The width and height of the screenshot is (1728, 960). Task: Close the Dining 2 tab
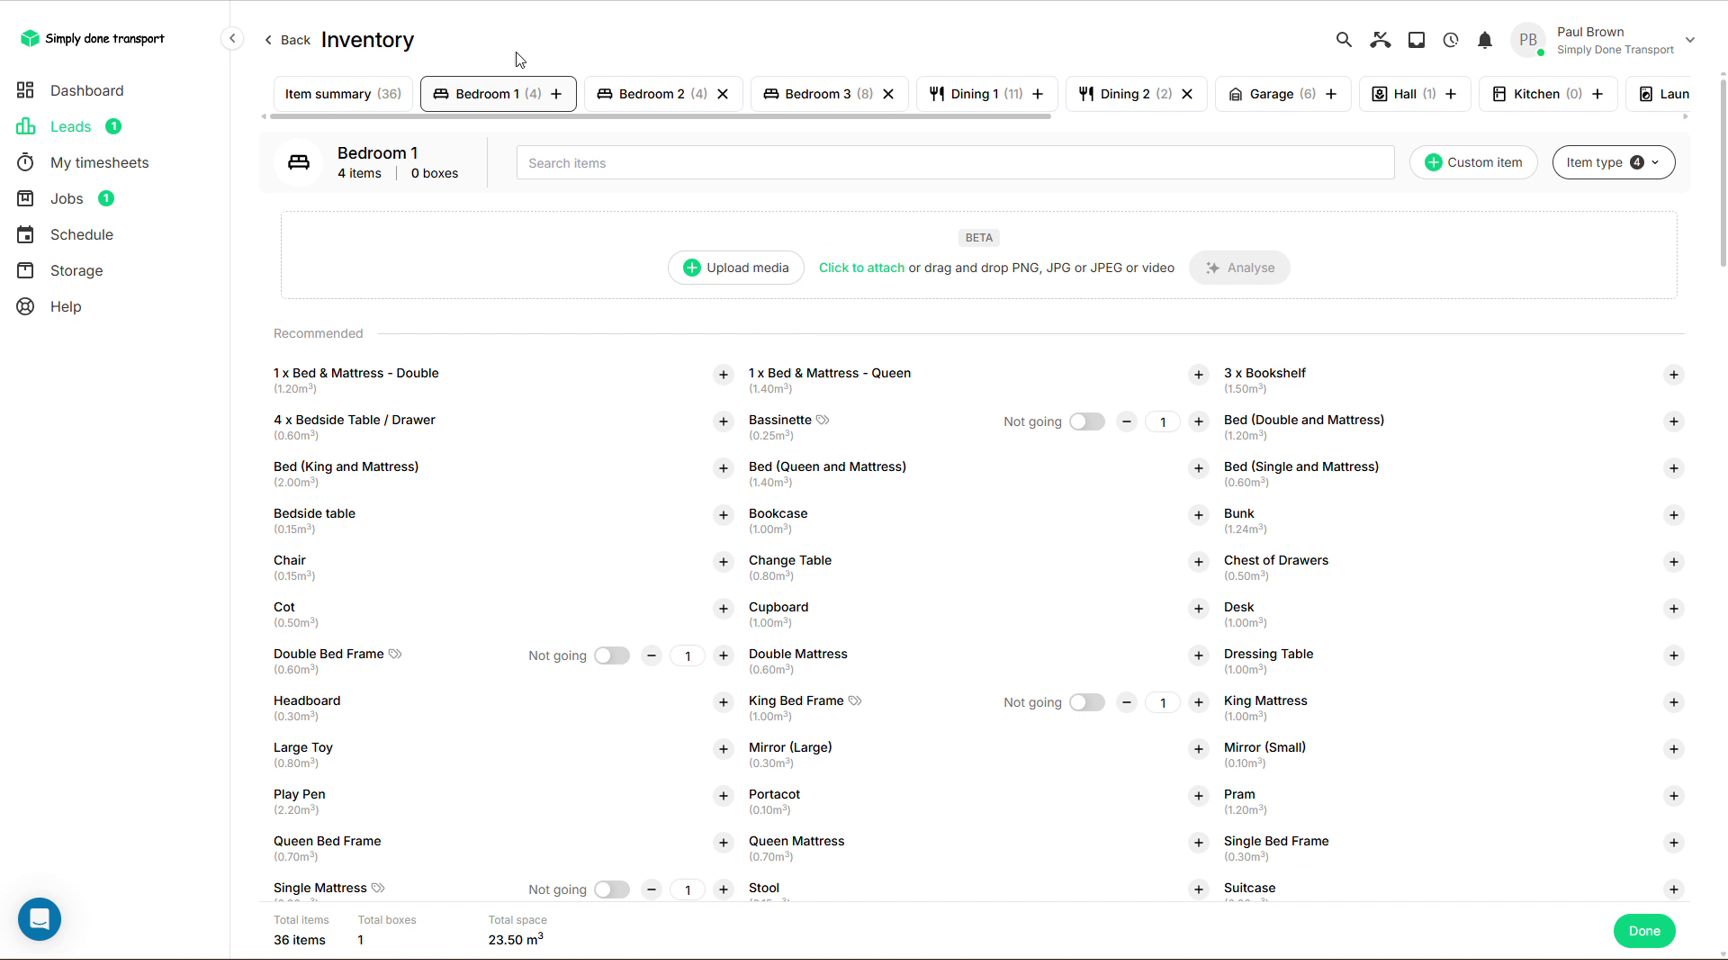(1187, 94)
